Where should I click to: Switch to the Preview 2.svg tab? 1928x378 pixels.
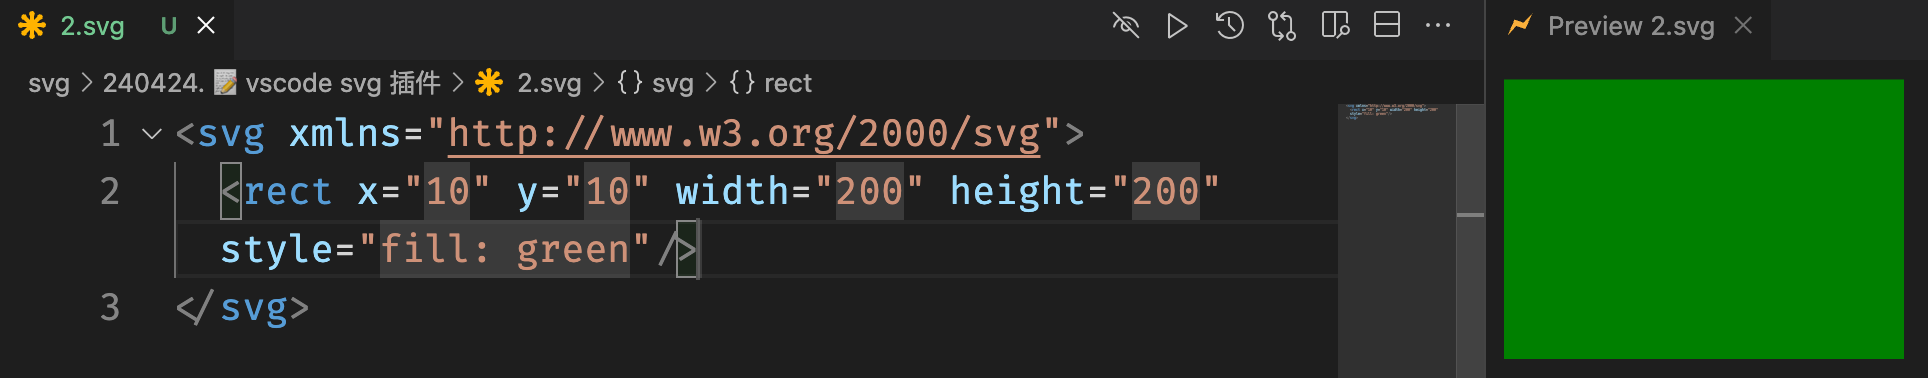click(x=1630, y=26)
